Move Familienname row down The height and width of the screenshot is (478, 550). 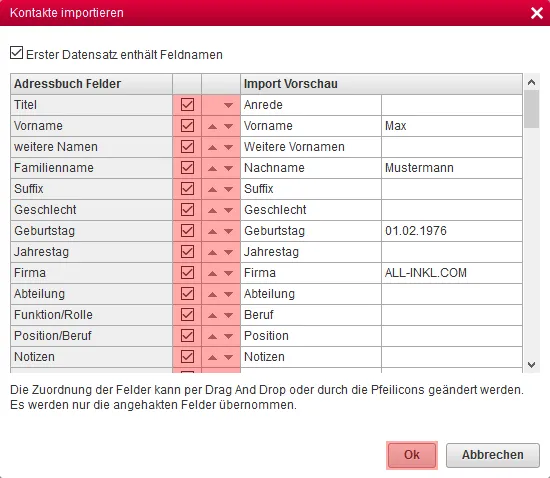[x=228, y=168]
